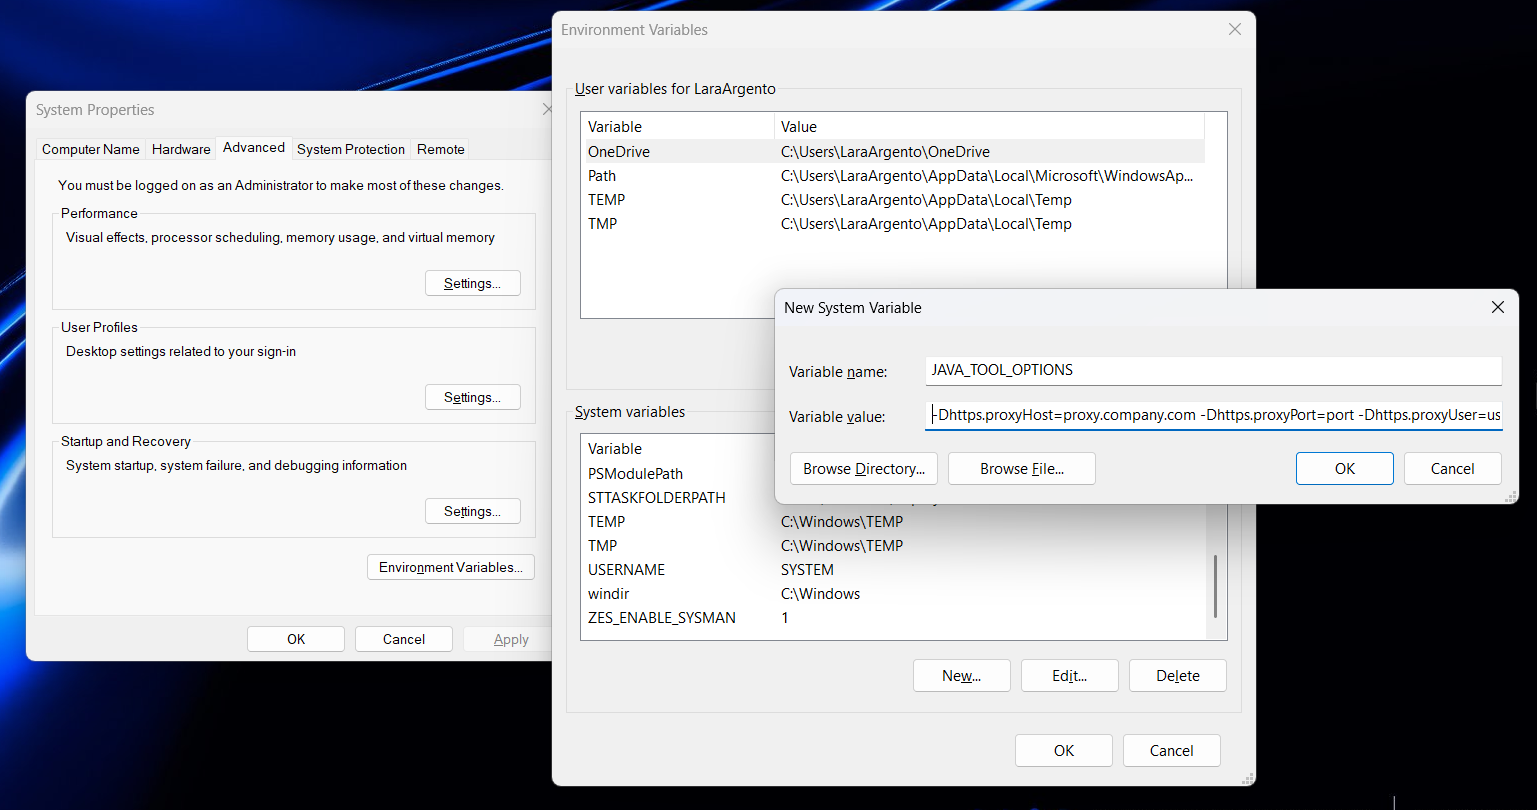The width and height of the screenshot is (1537, 810).
Task: Click the user variables Variable column header
Action: [x=677, y=127]
